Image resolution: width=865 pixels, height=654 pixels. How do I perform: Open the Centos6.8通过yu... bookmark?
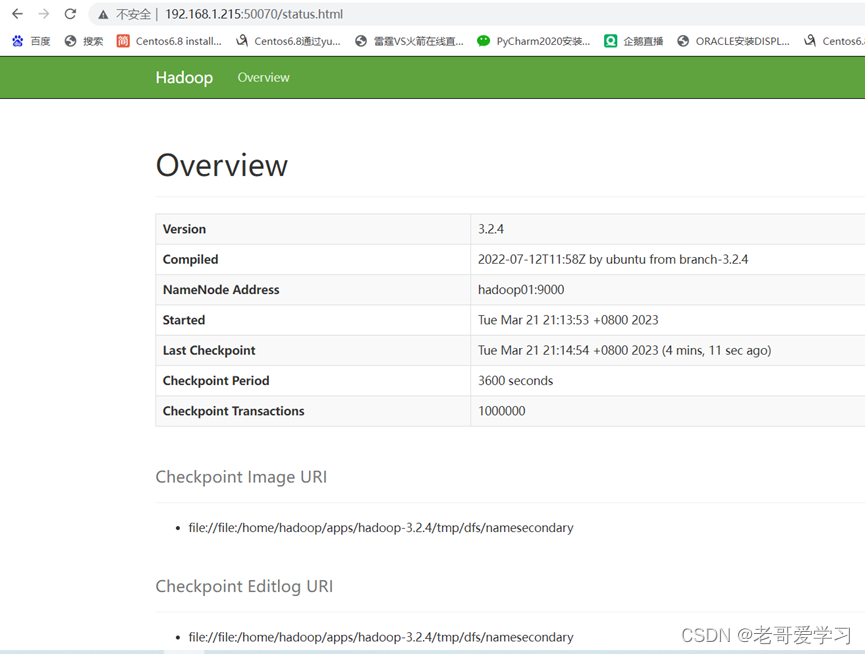(289, 41)
